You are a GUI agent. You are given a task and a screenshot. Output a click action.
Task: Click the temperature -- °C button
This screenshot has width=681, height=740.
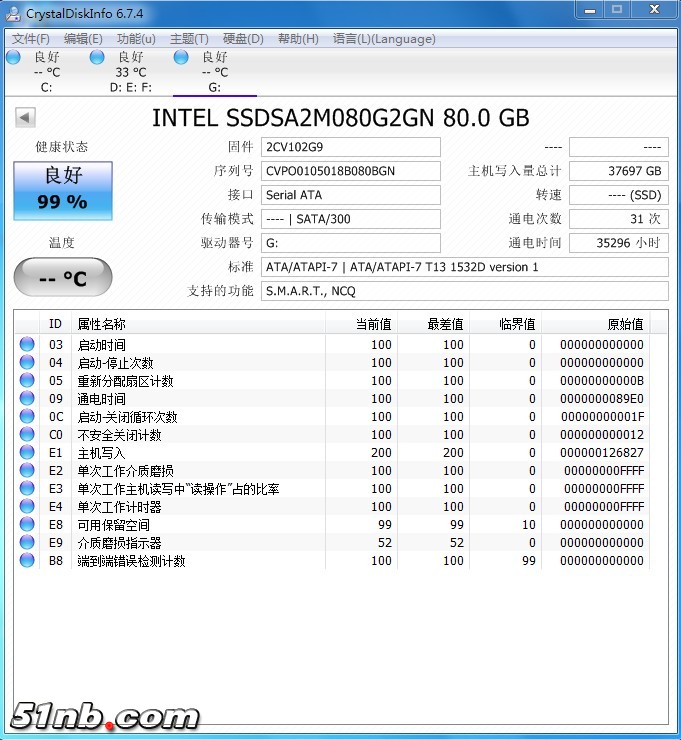pos(62,278)
